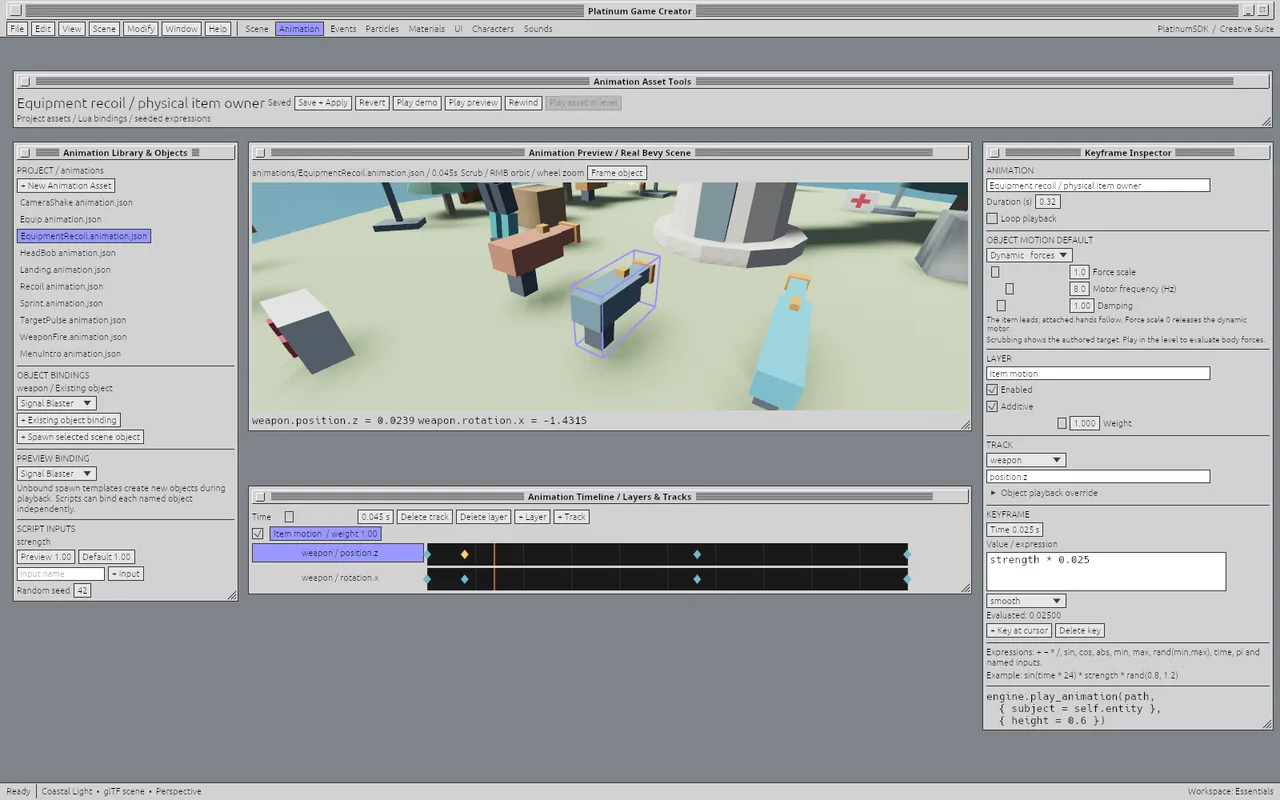Viewport: 1280px width, 800px height.
Task: Click the Frame object button
Action: click(x=617, y=173)
